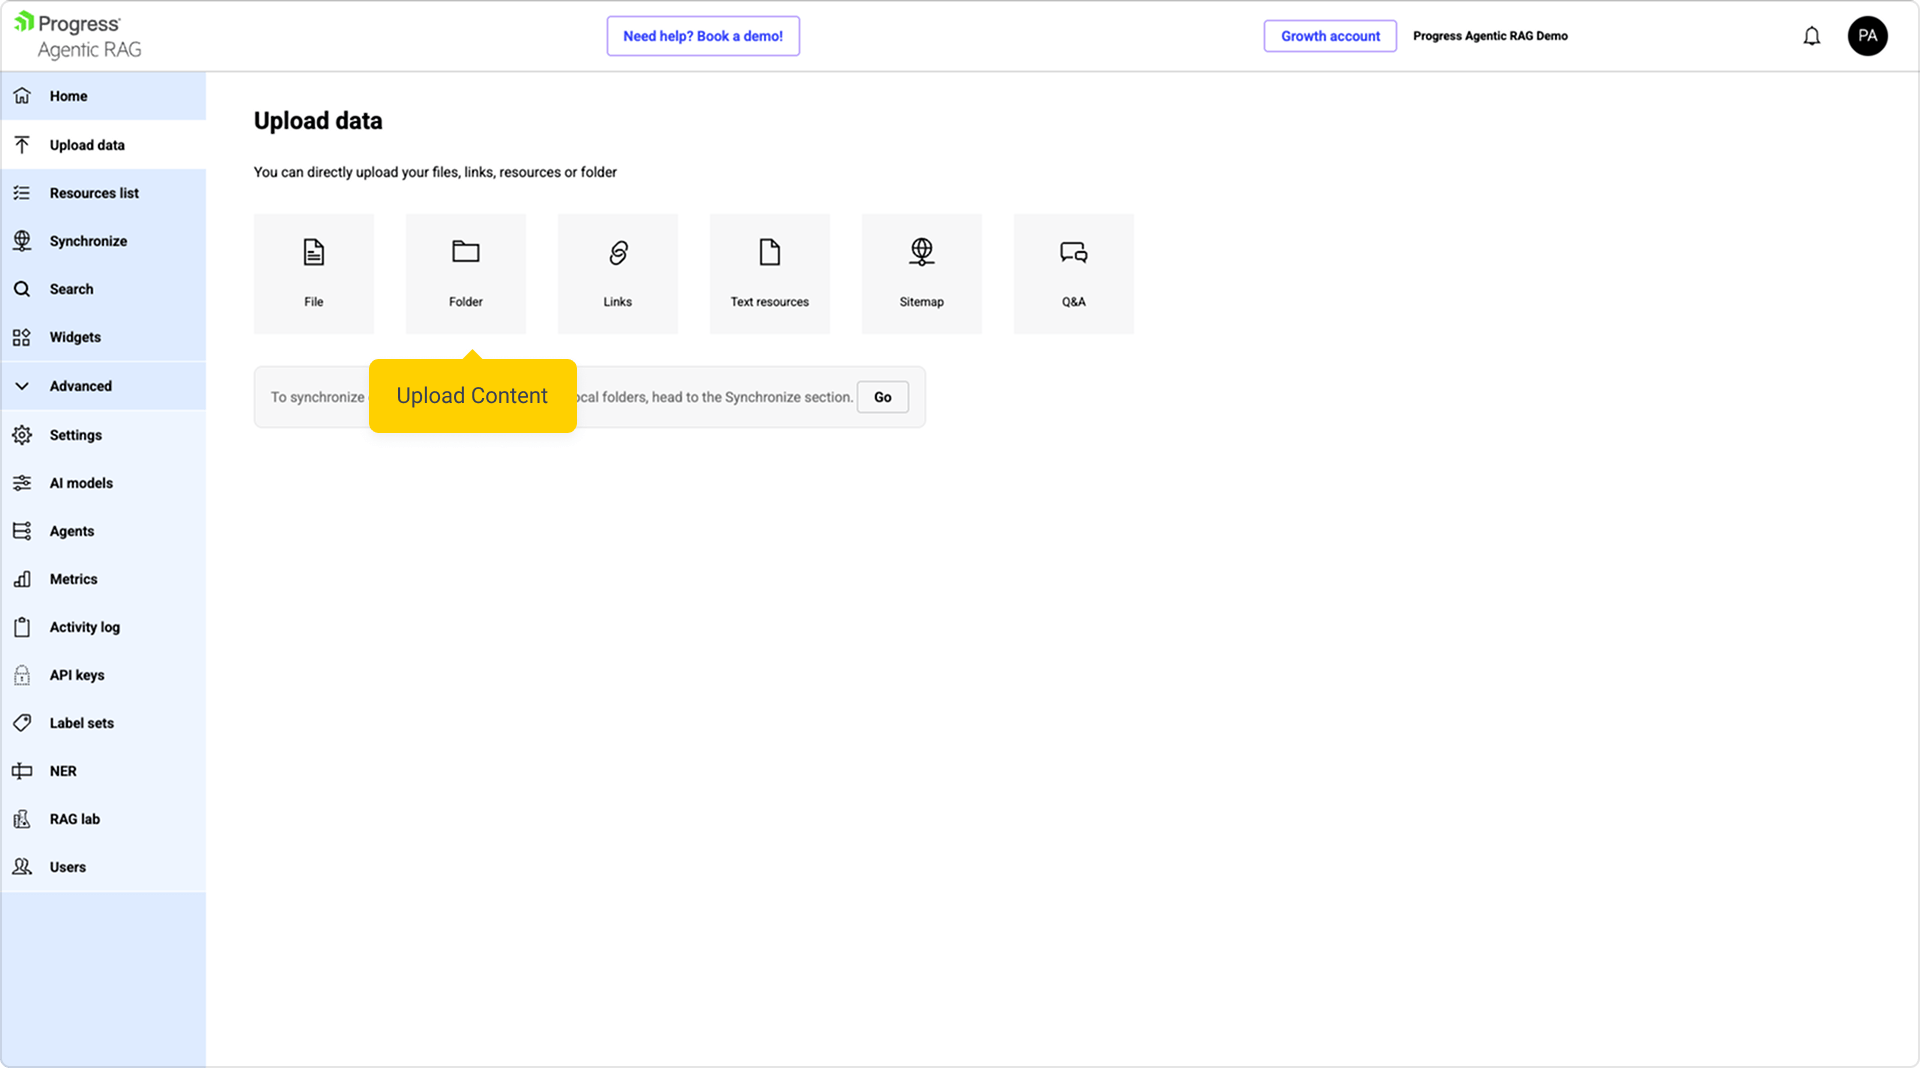Click Need help? Book a demo!

pos(702,36)
